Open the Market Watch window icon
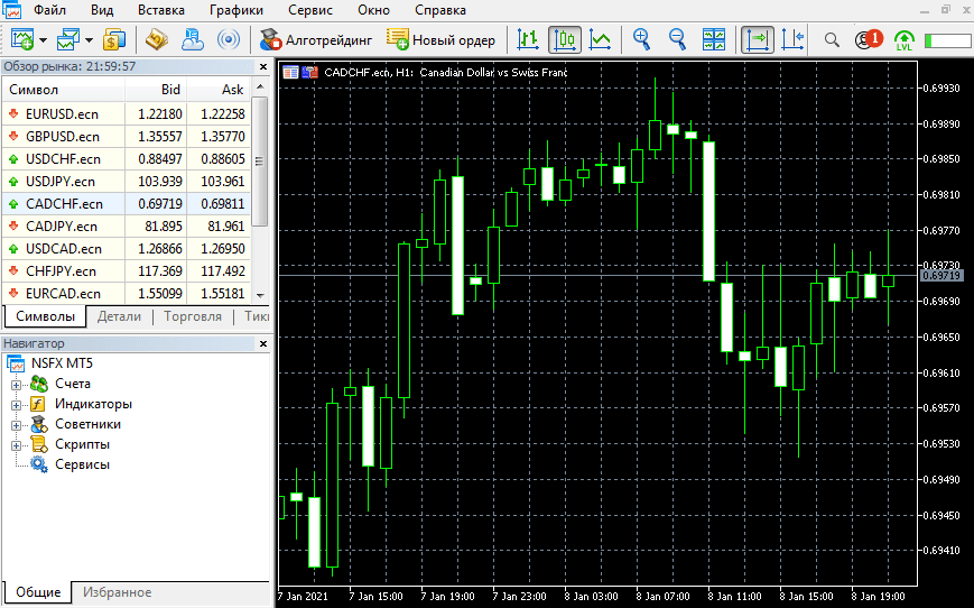Screen dimensions: 974x608 click(114, 40)
